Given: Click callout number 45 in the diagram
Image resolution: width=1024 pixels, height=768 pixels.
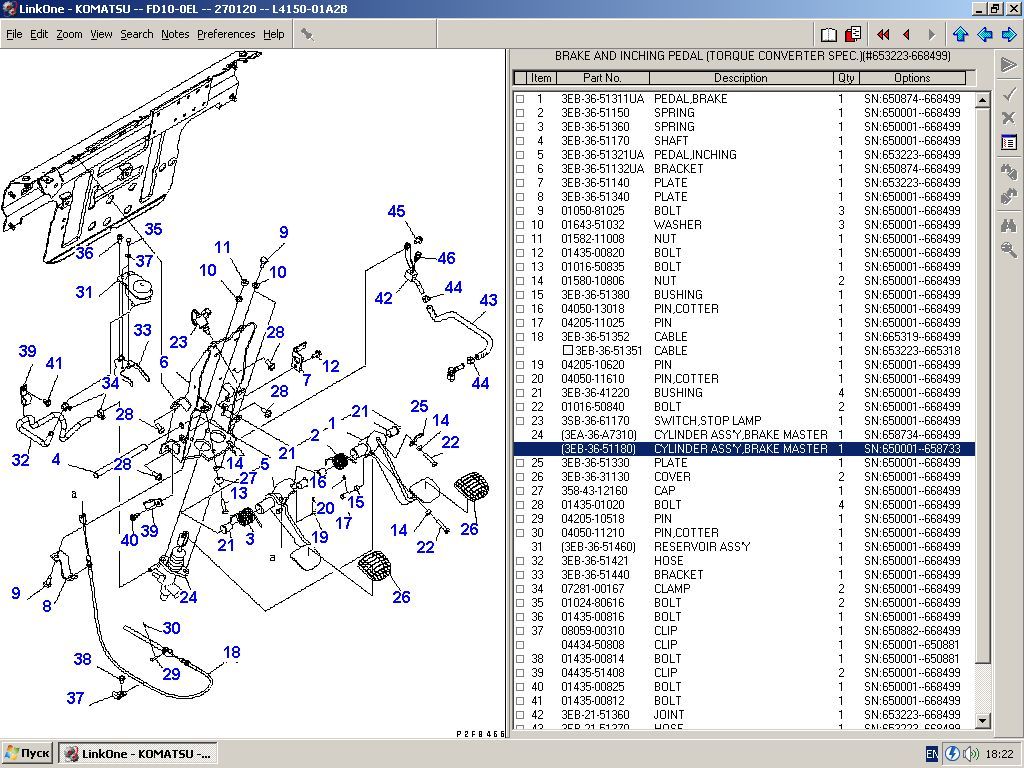Looking at the screenshot, I should pos(396,212).
